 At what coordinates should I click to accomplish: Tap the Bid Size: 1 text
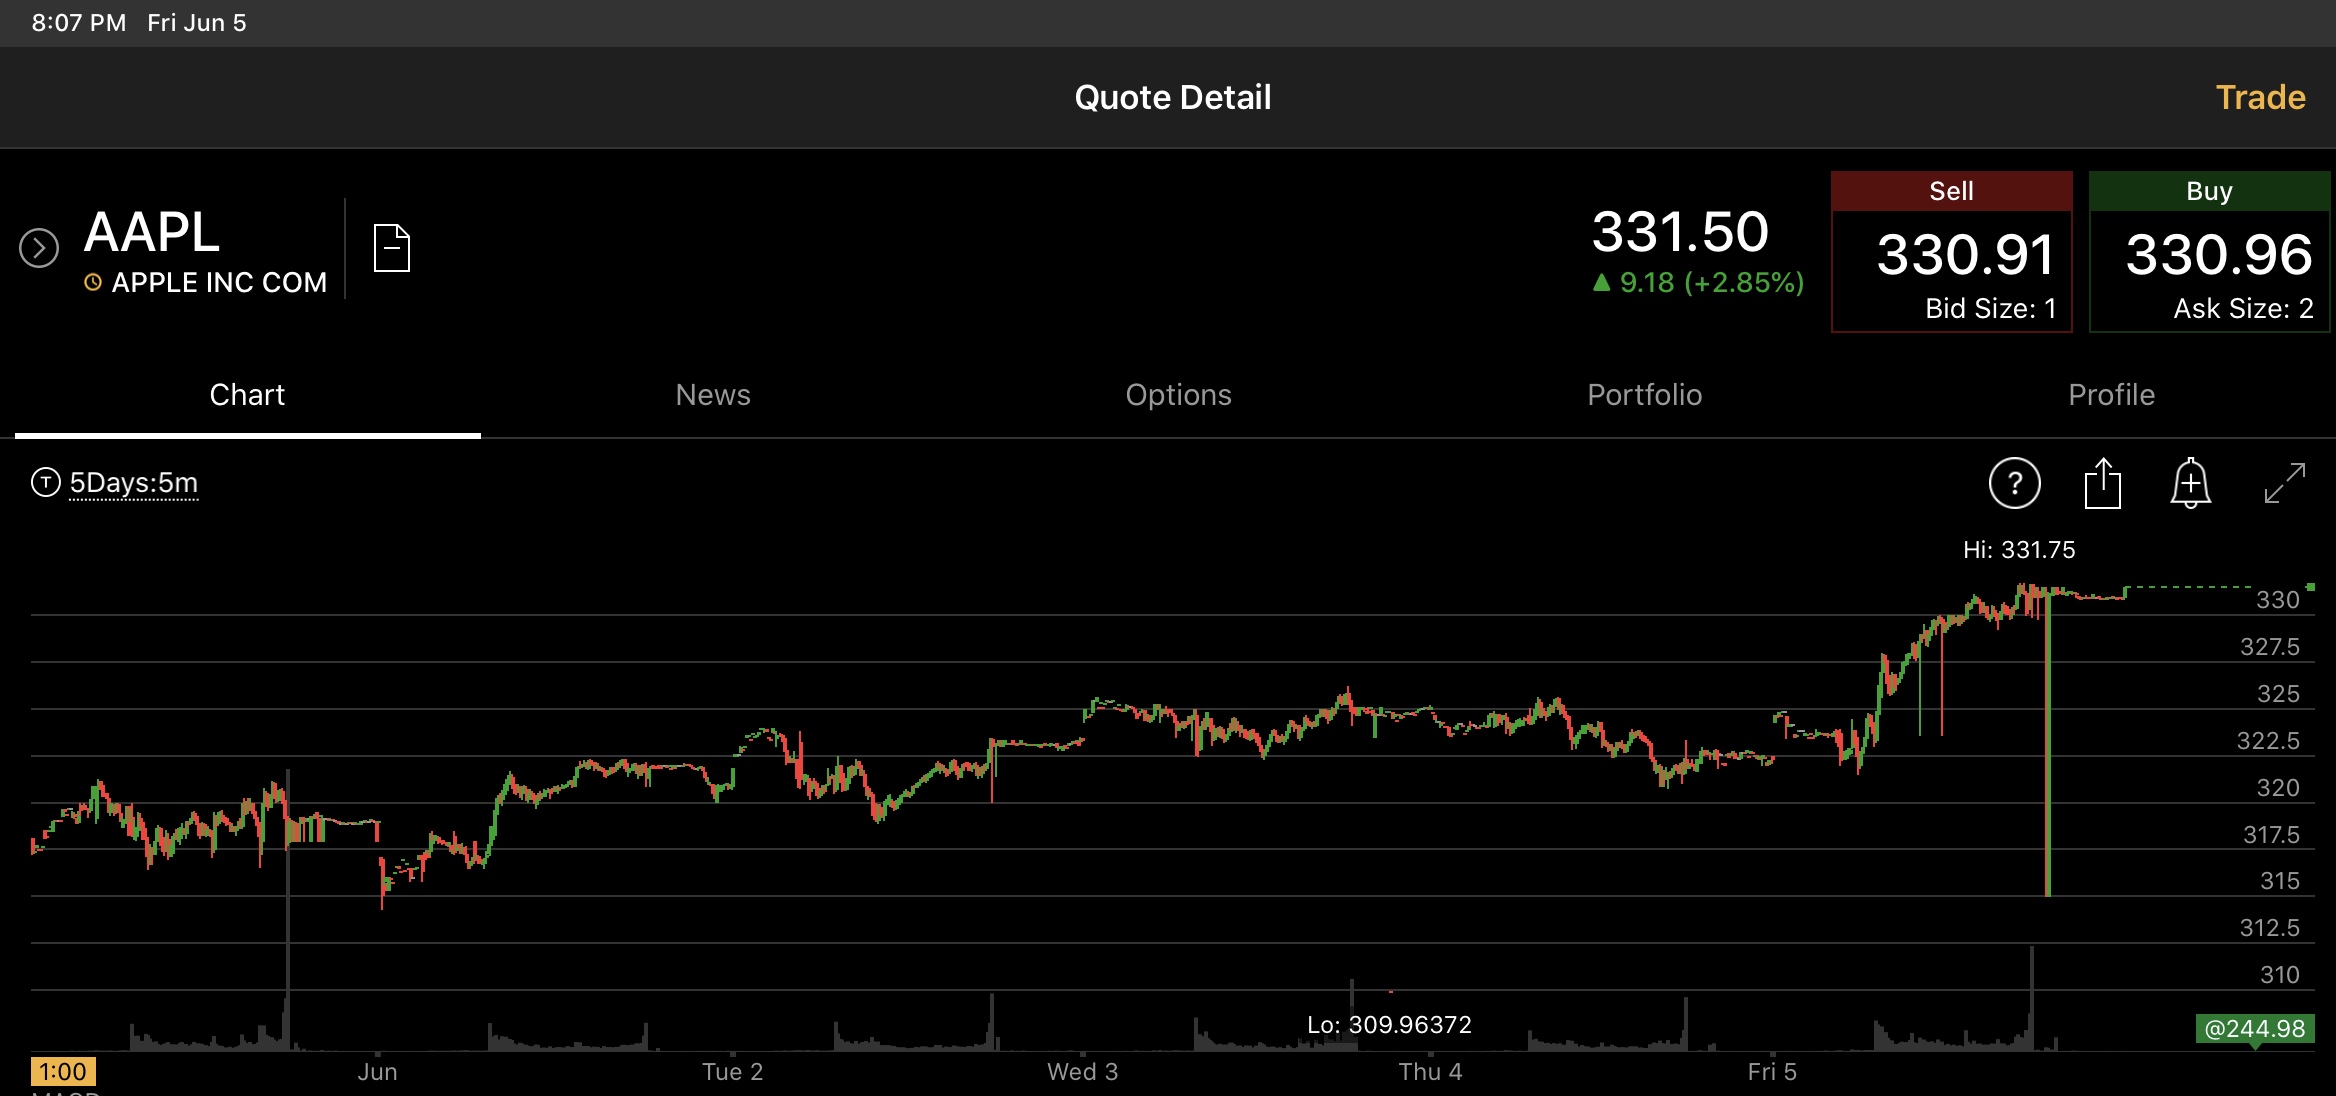1990,309
